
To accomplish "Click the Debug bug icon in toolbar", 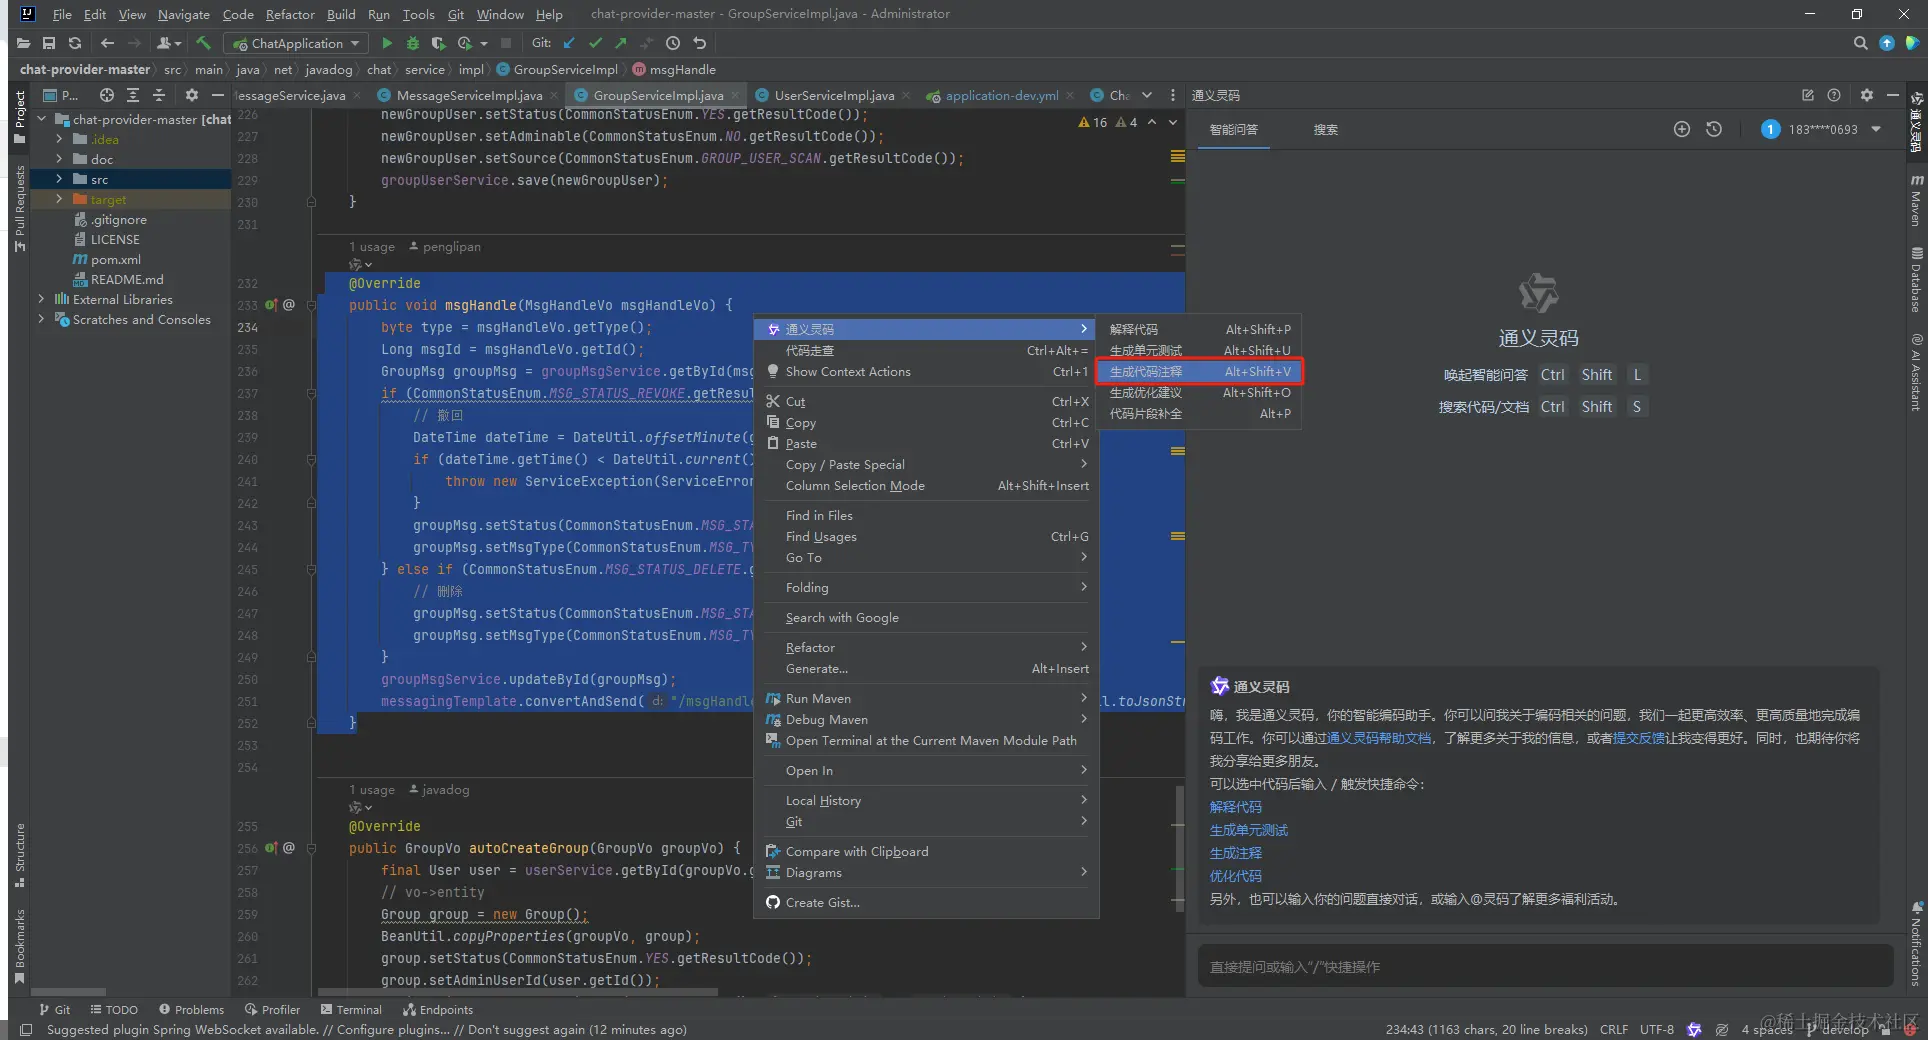I will point(413,43).
